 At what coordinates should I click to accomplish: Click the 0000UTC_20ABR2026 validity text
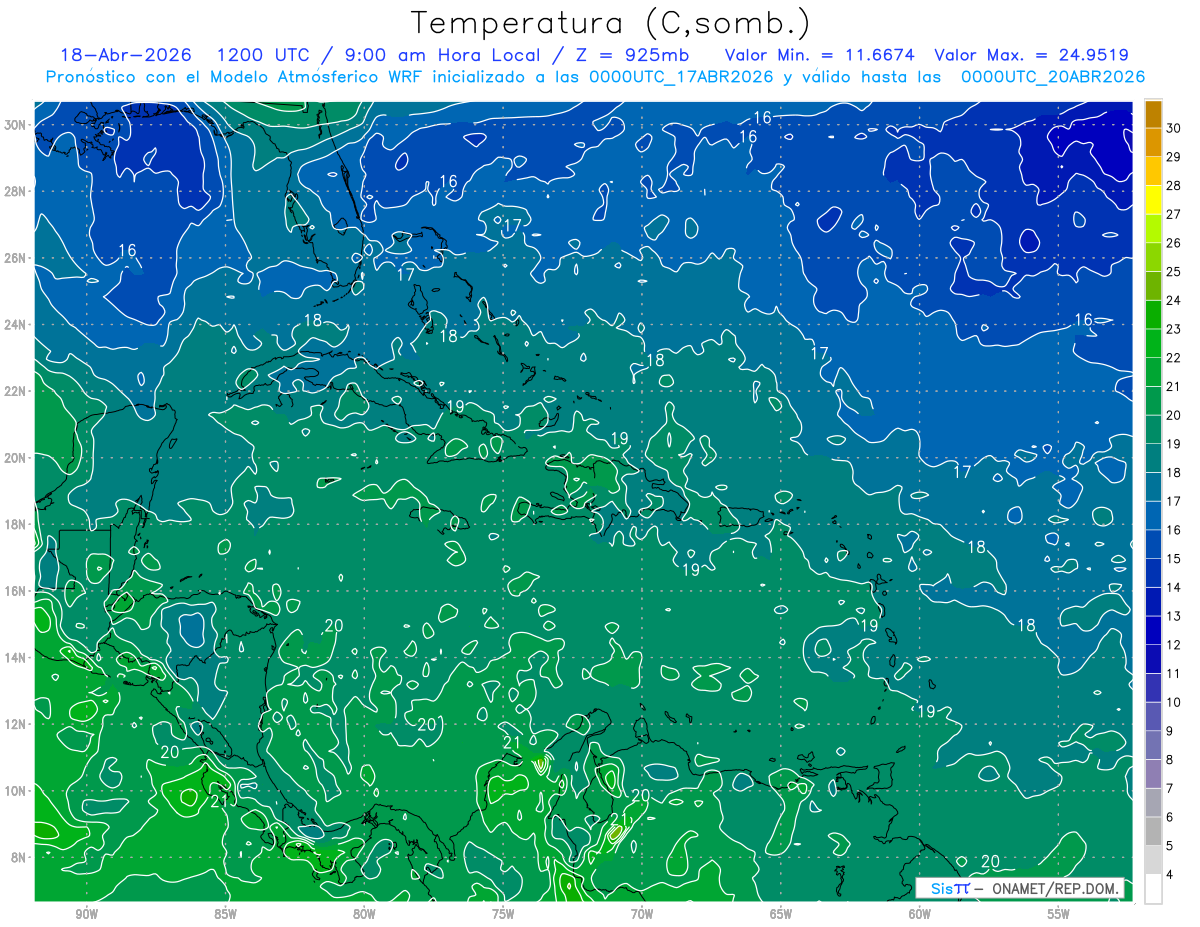tap(1053, 77)
